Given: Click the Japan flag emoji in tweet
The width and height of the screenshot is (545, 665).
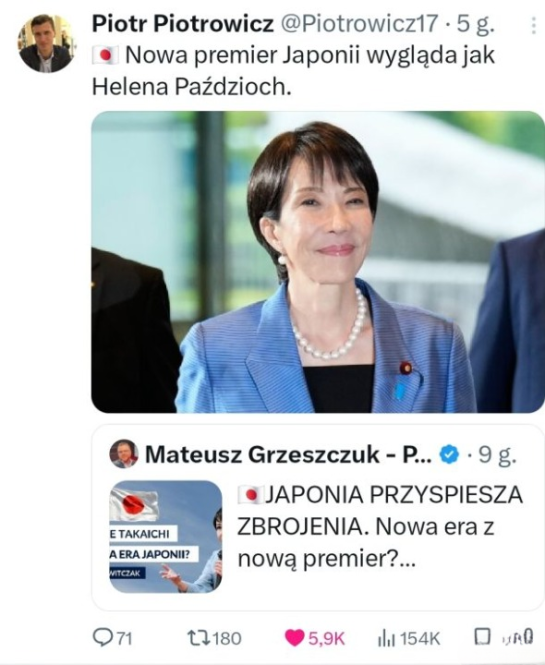Looking at the screenshot, I should click(105, 56).
